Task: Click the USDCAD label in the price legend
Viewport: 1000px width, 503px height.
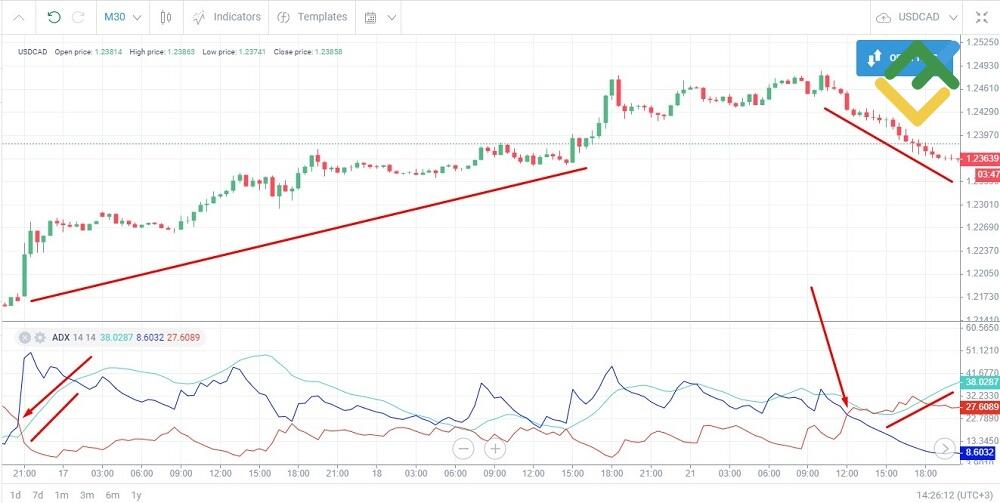Action: pos(33,52)
